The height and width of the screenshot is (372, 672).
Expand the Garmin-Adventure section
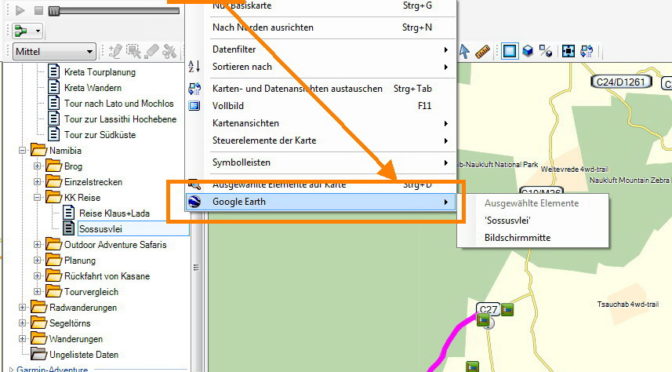coord(11,369)
